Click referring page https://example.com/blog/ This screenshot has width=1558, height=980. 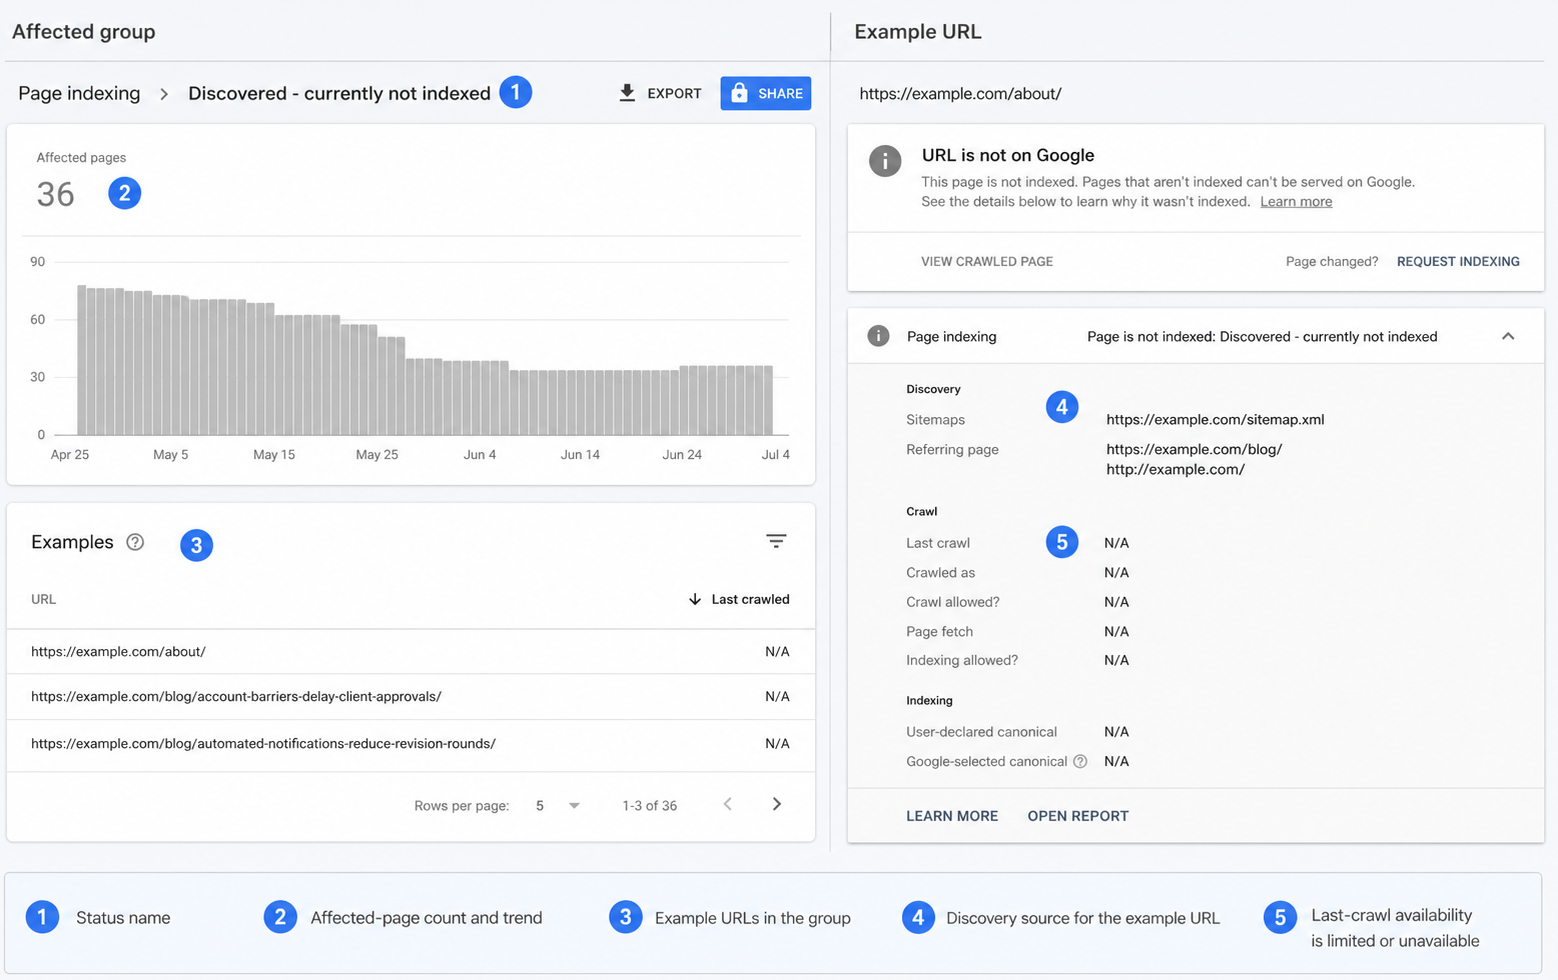(1194, 449)
